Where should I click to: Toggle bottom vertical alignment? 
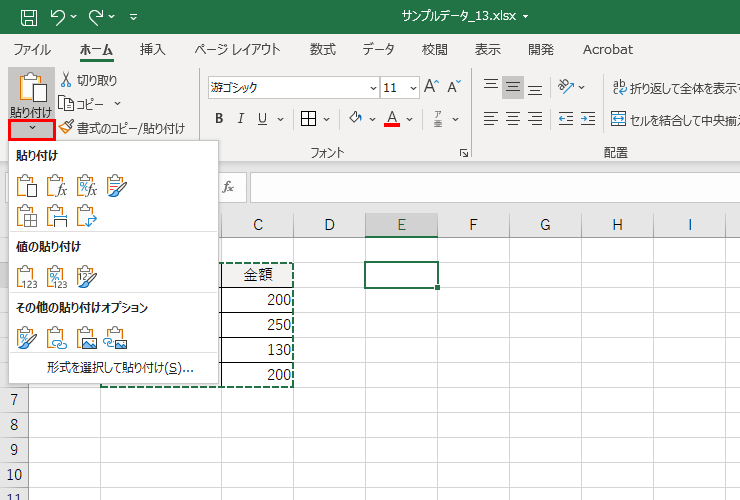[x=535, y=89]
